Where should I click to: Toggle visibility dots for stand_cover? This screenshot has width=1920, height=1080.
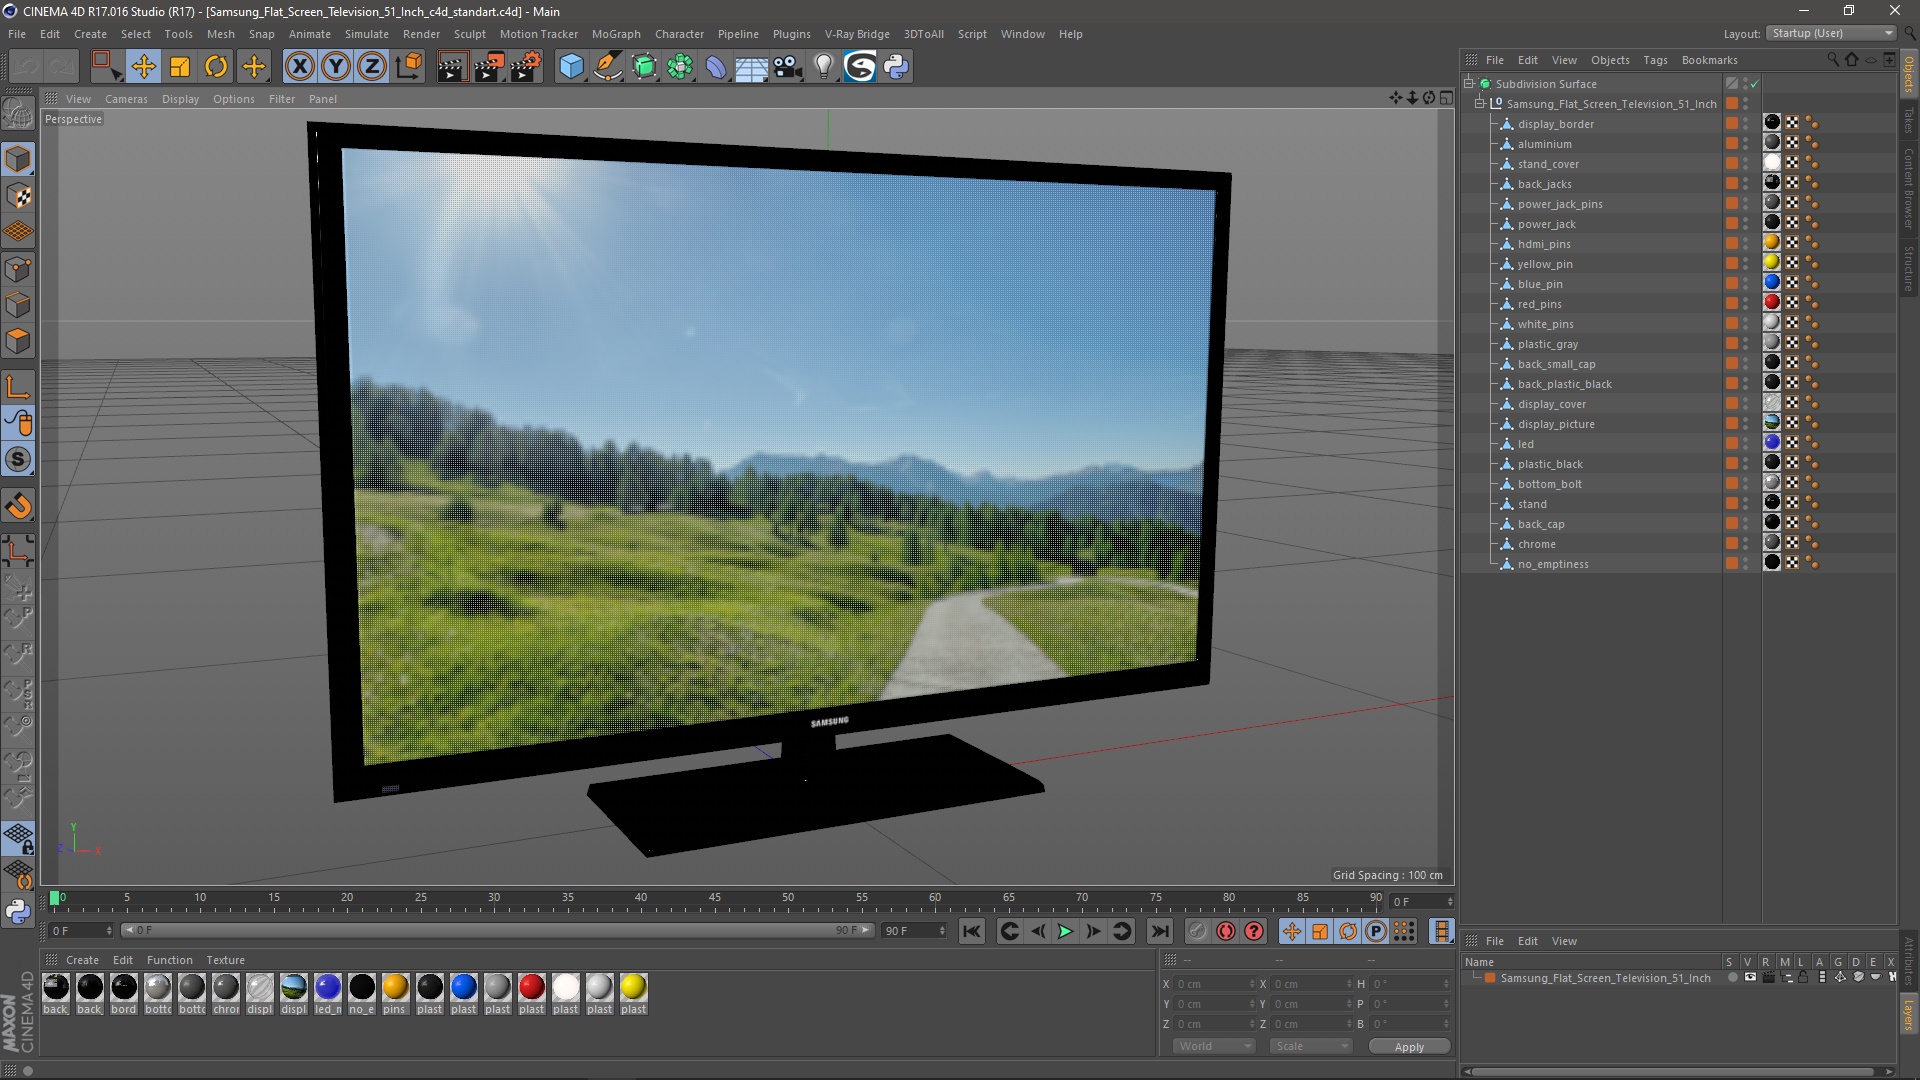click(1746, 164)
